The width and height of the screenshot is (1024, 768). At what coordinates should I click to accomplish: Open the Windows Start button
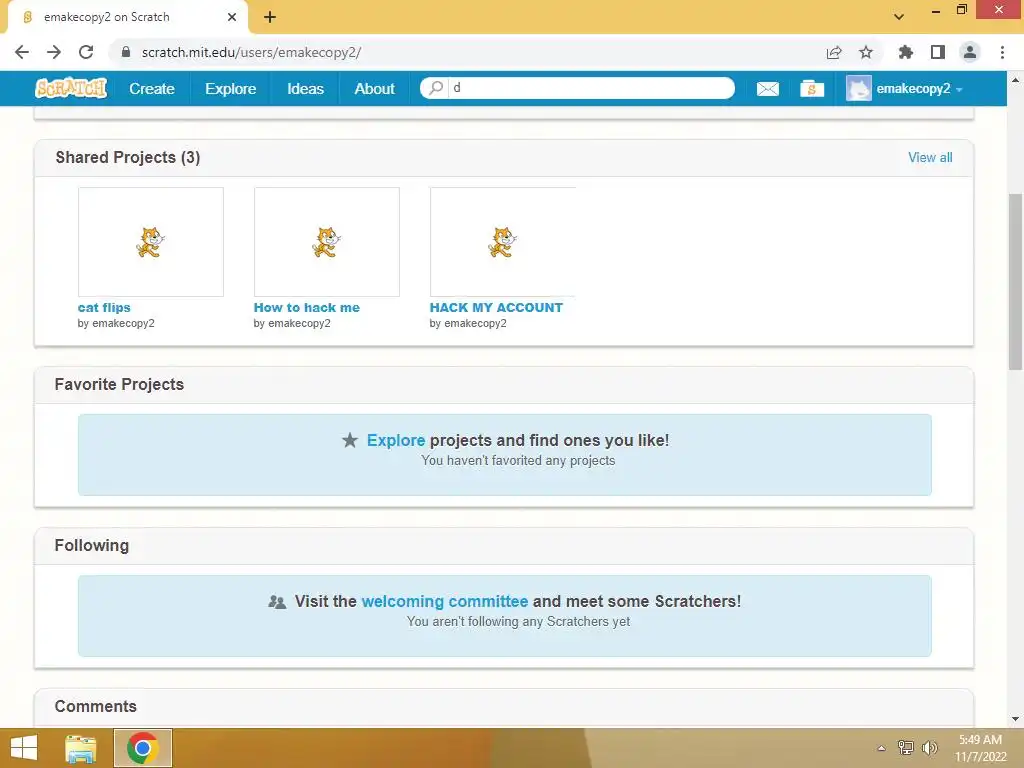[x=24, y=748]
